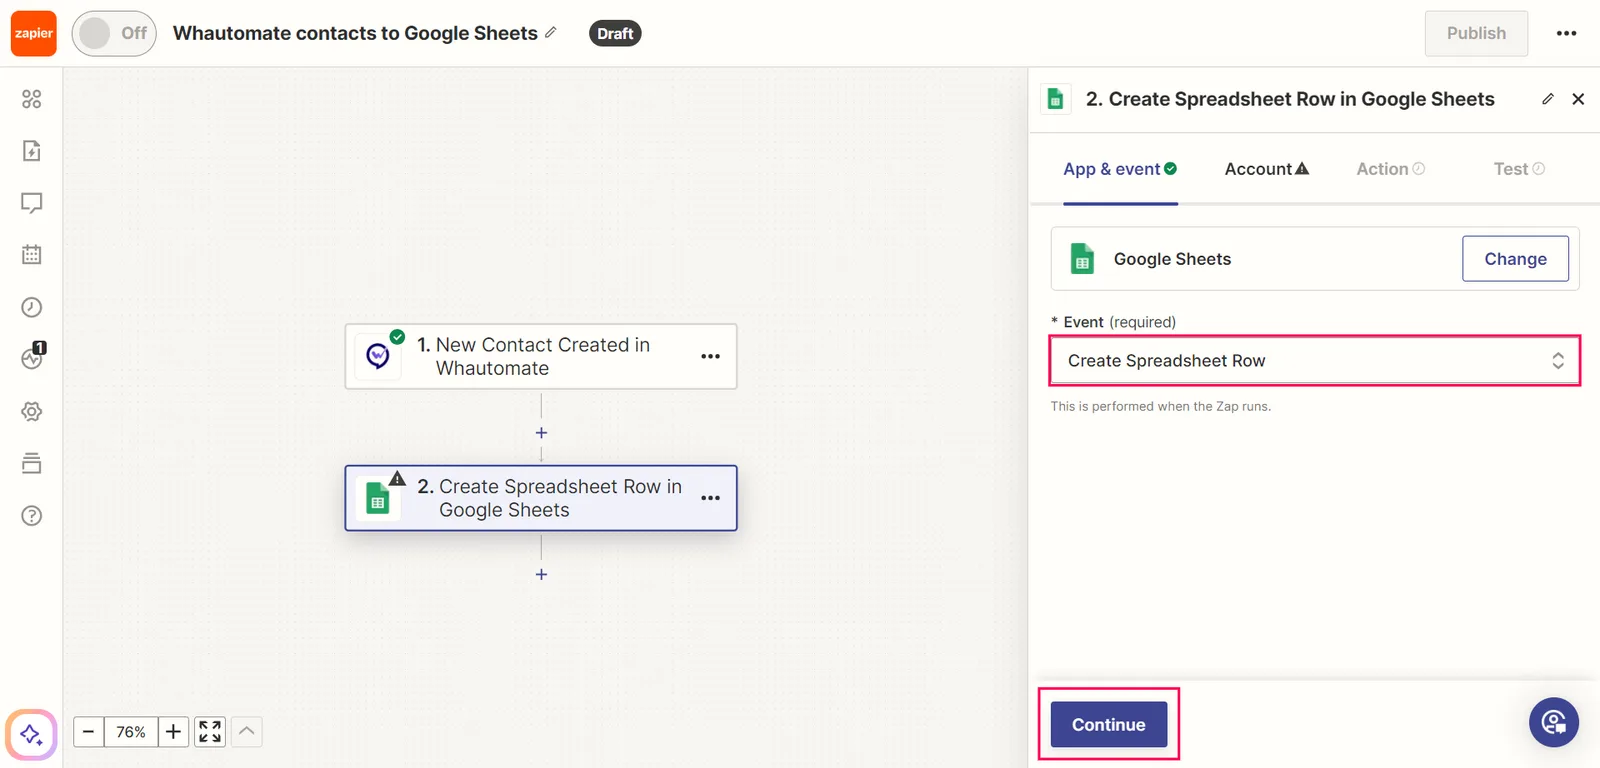Launch the AI sparkle assistant button
The image size is (1600, 768).
click(31, 735)
